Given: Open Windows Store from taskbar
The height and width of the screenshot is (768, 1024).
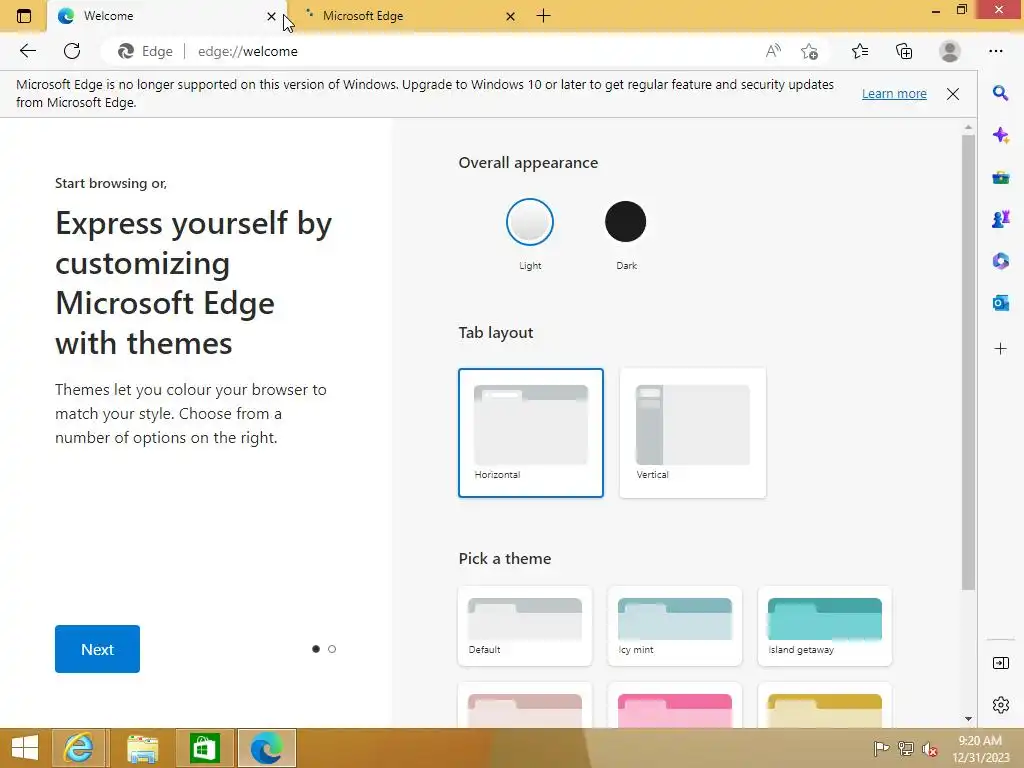Looking at the screenshot, I should [204, 748].
